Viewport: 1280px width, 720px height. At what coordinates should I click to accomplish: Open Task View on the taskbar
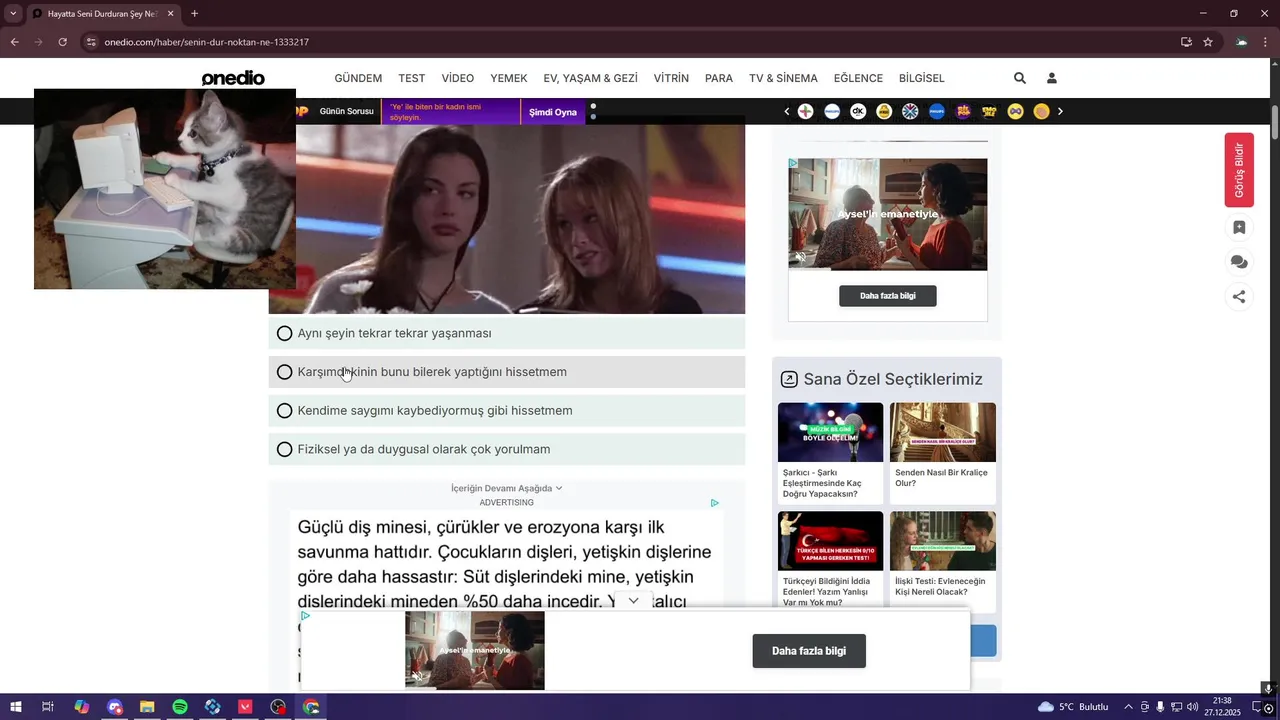click(48, 707)
